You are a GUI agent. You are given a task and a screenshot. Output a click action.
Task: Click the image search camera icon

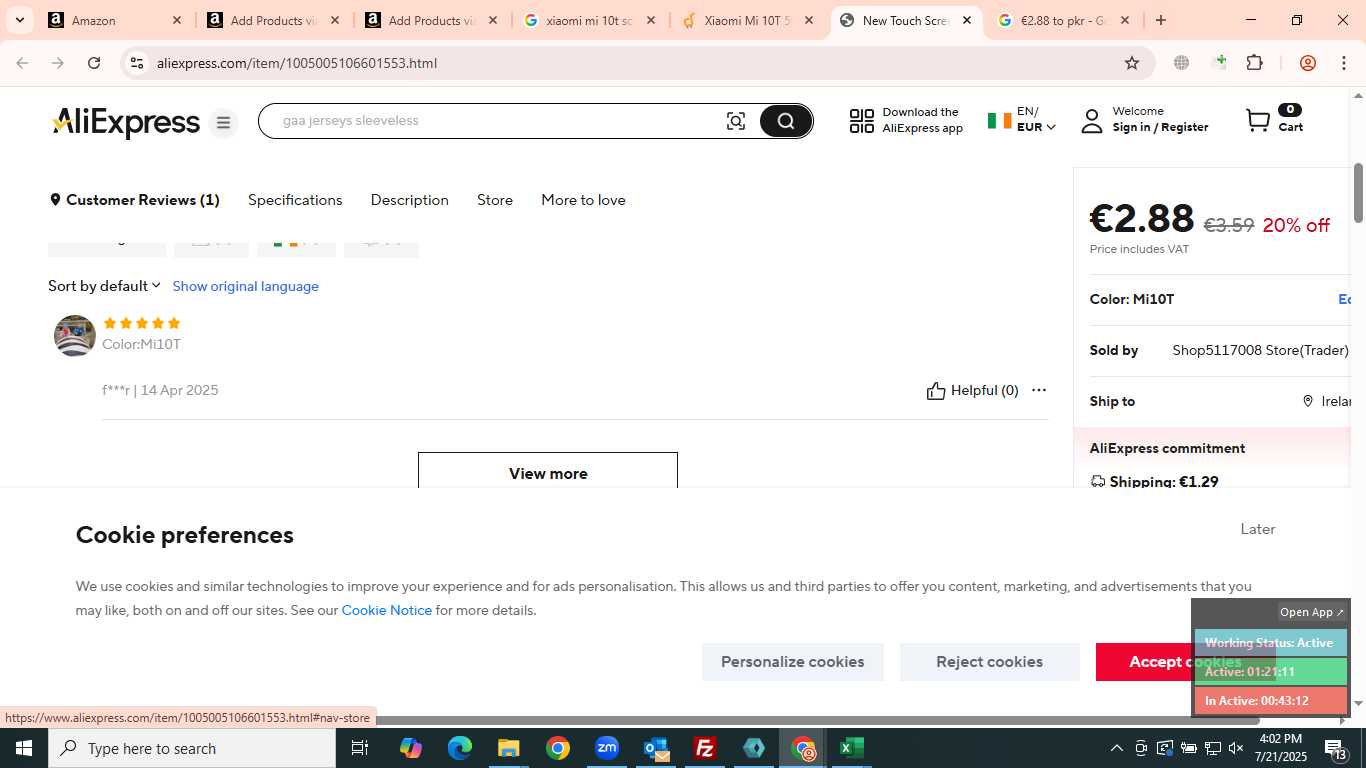click(x=736, y=121)
